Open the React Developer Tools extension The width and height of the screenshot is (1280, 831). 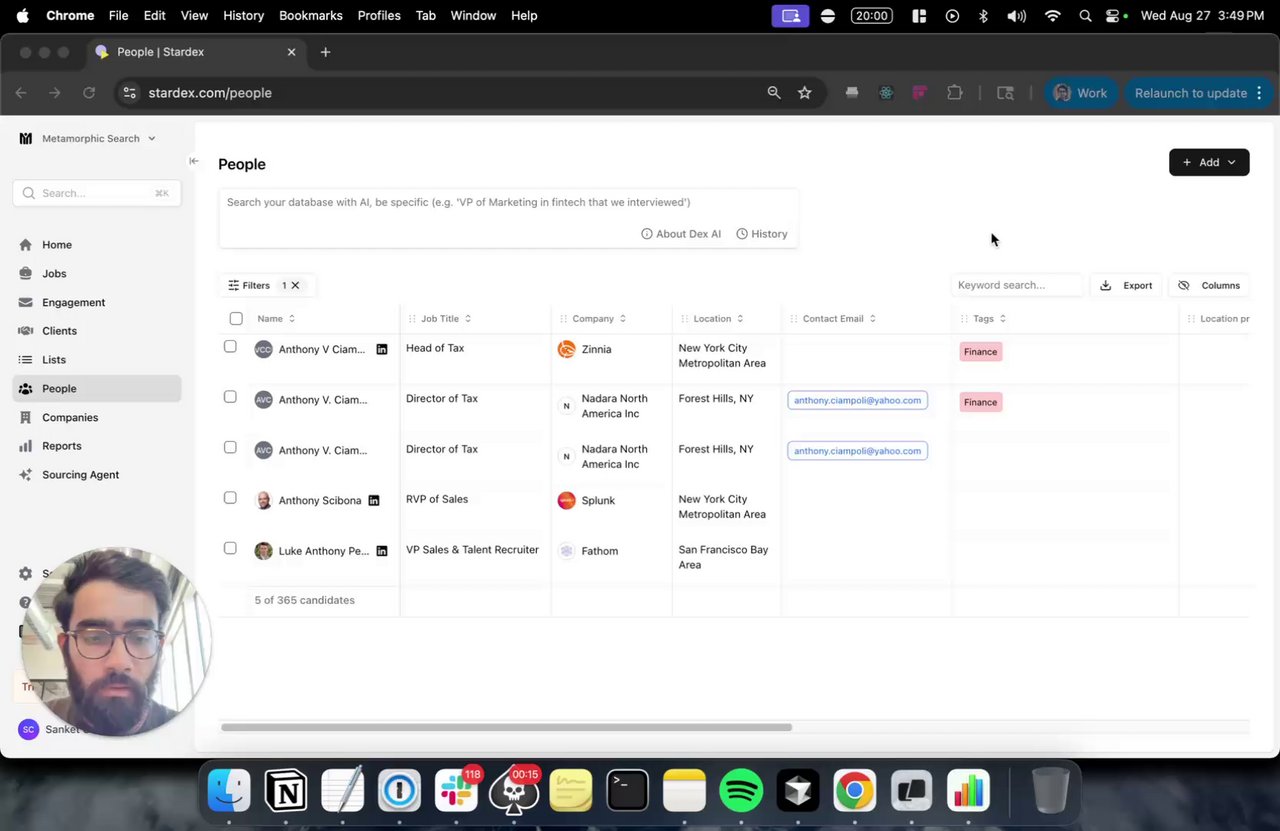pos(886,93)
